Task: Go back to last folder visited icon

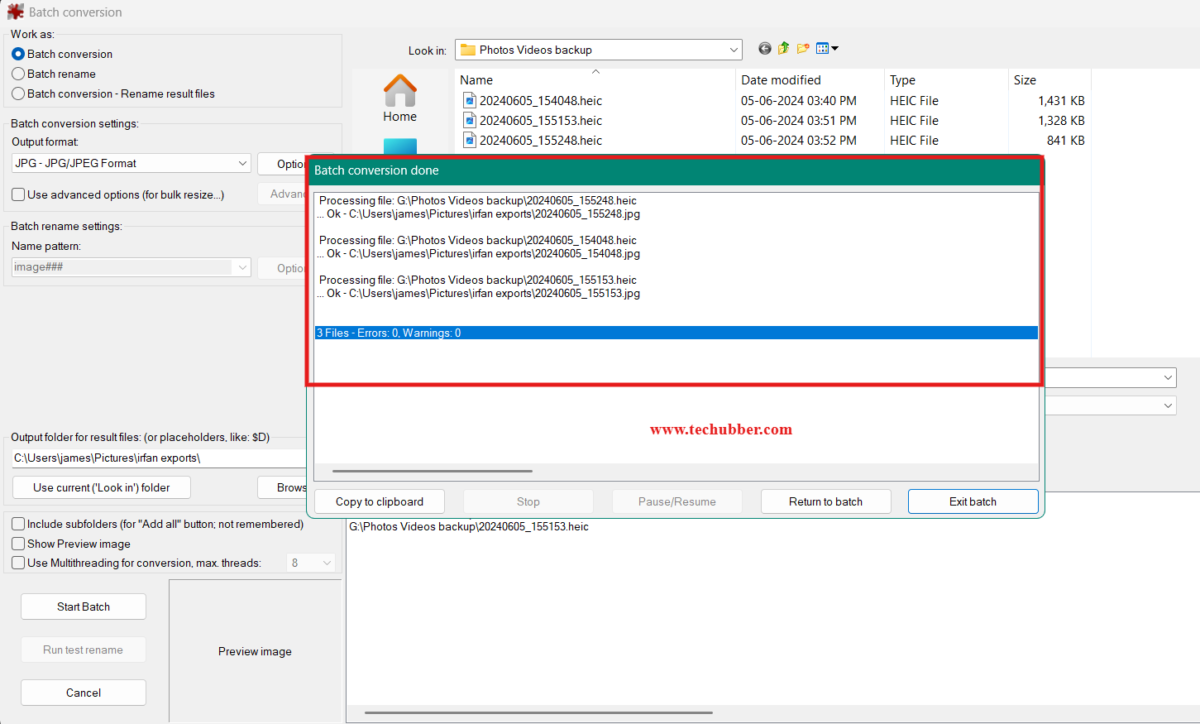Action: click(x=765, y=48)
